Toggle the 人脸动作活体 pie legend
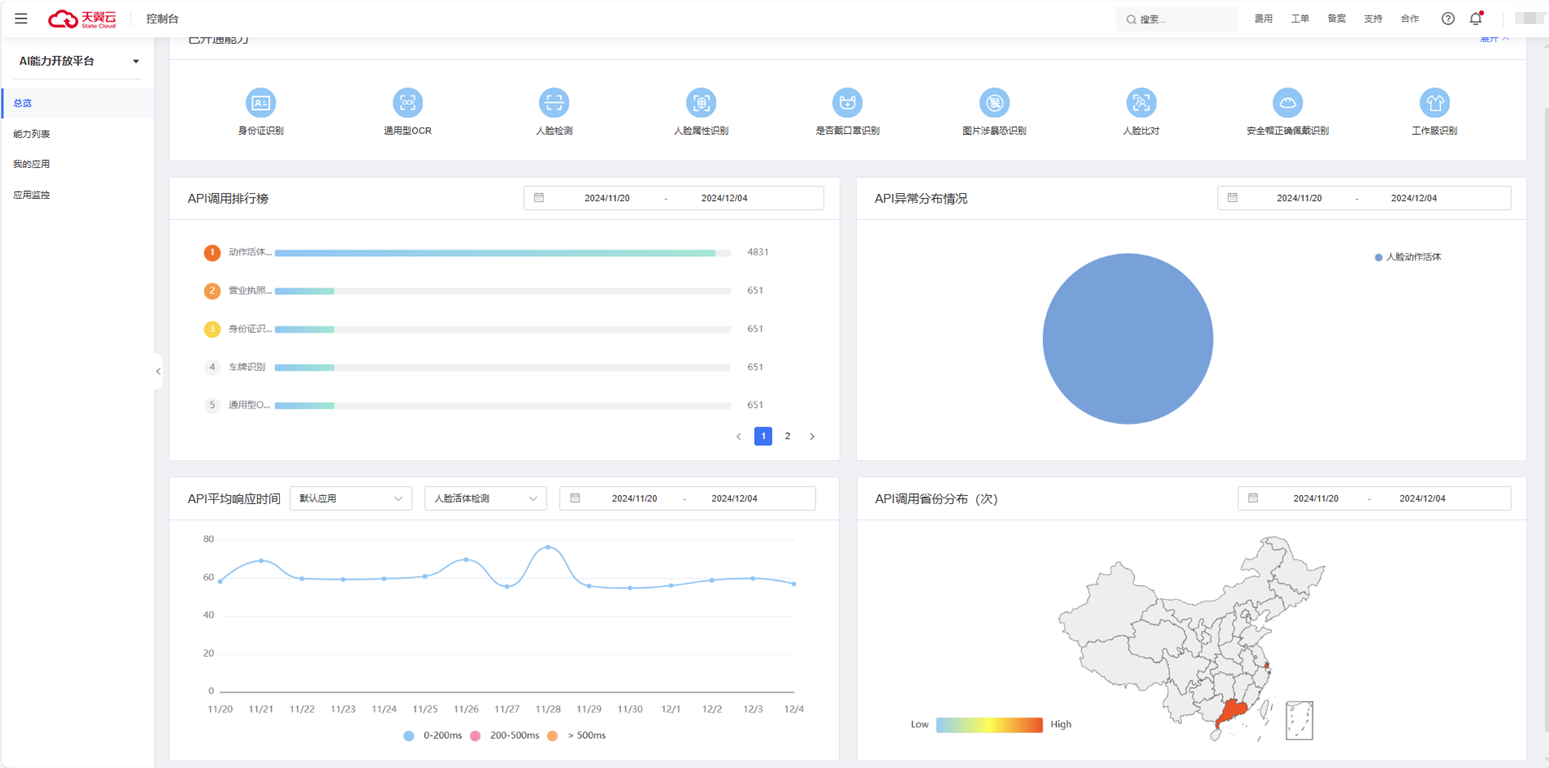 1408,257
